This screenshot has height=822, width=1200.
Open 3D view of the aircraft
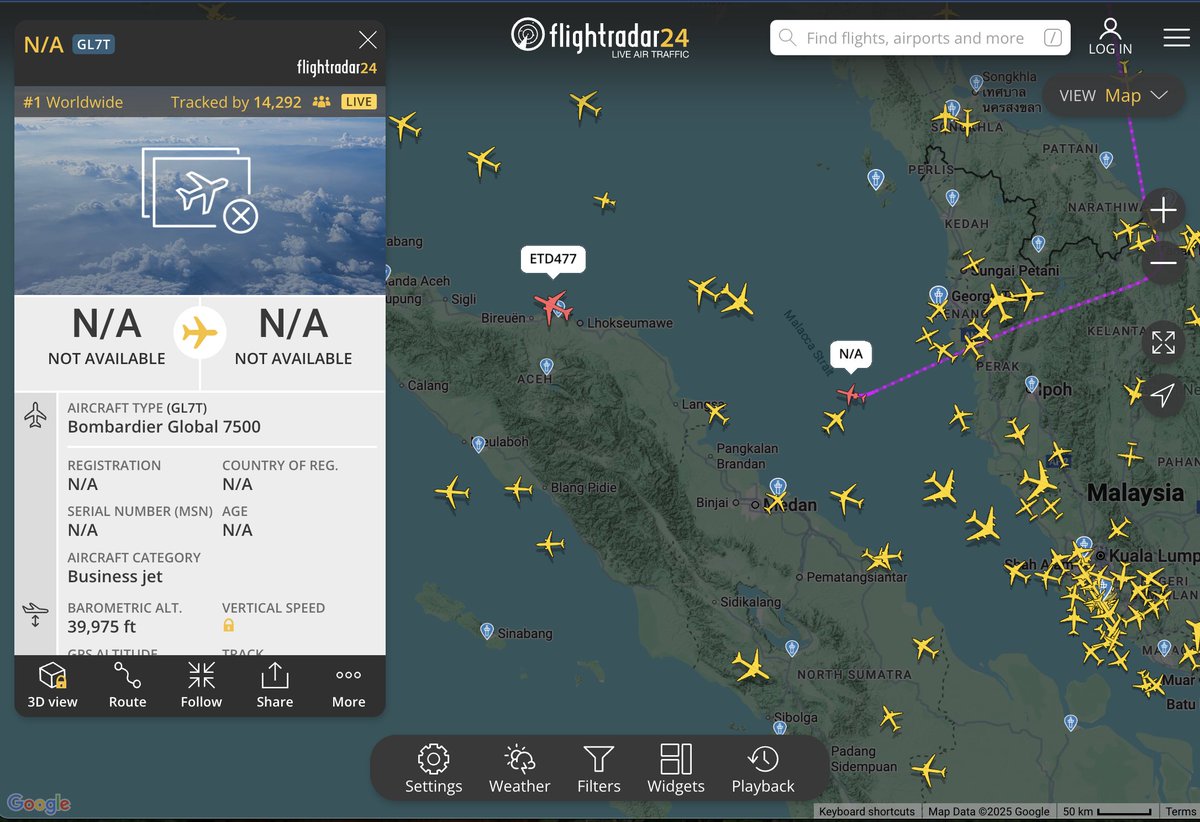(x=52, y=685)
